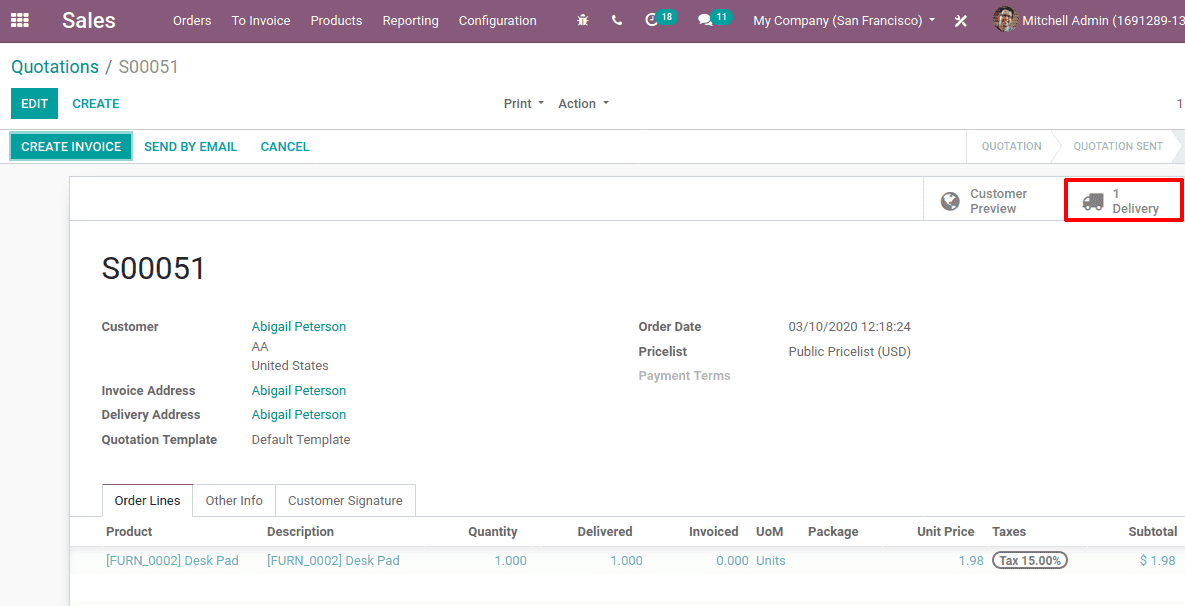Click the Subtotal column header
This screenshot has width=1185, height=606.
coord(1153,532)
